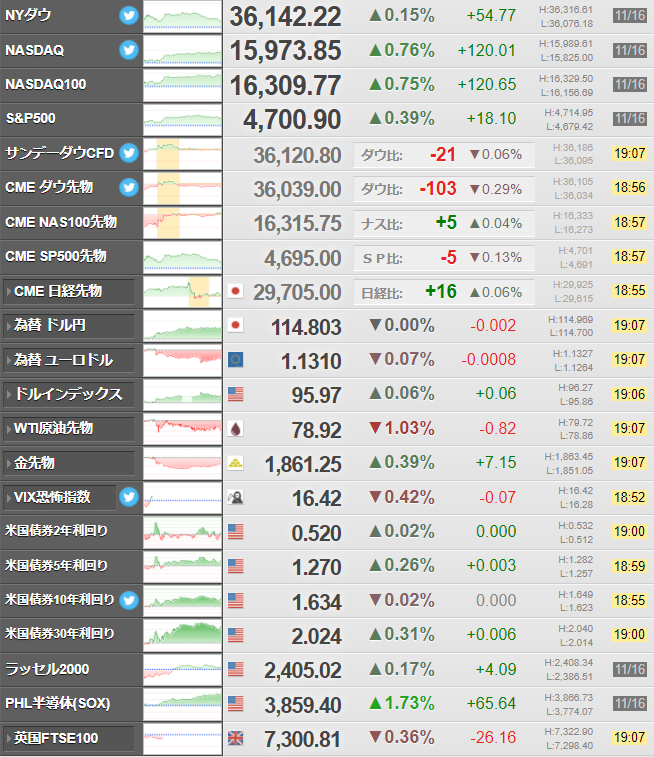Viewport: 654px width, 757px height.
Task: Click the Twitter icon beside VIX恐怖指数
Action: (x=129, y=497)
